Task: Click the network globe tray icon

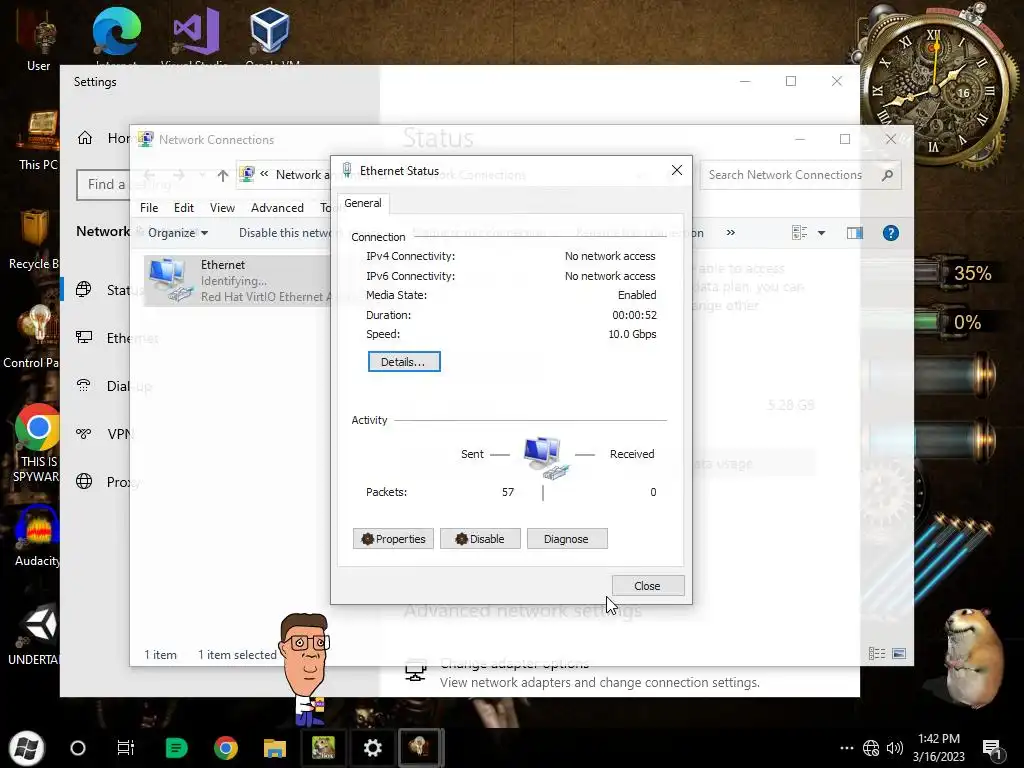Action: point(871,748)
